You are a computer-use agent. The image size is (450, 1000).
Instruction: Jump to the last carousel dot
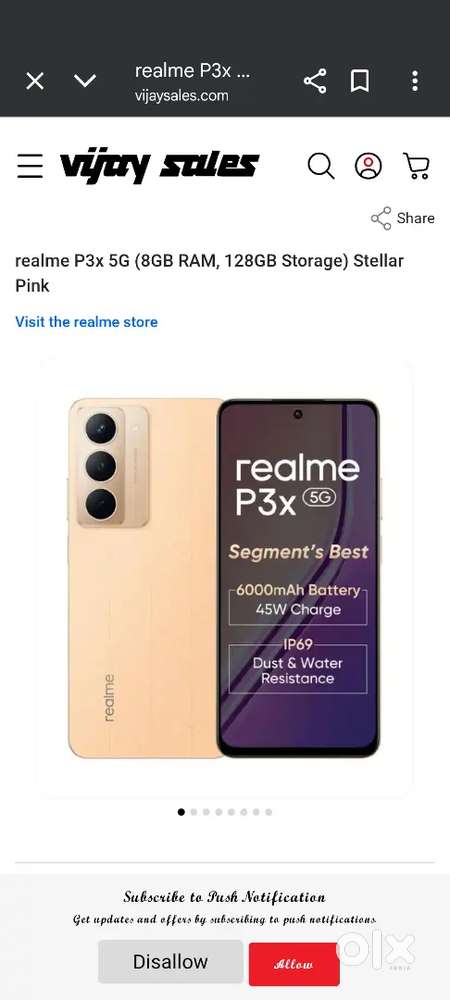[x=268, y=812]
